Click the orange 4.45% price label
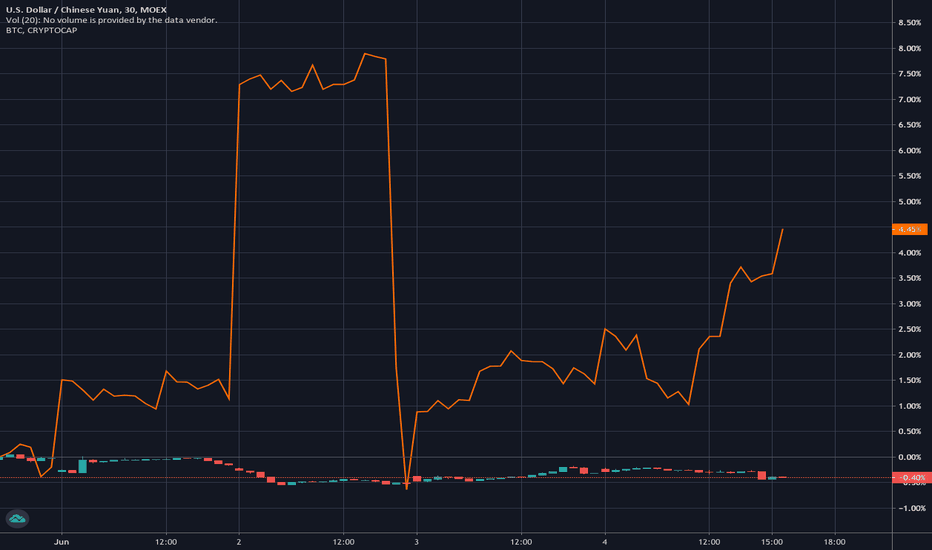Image resolution: width=932 pixels, height=550 pixels. 909,229
